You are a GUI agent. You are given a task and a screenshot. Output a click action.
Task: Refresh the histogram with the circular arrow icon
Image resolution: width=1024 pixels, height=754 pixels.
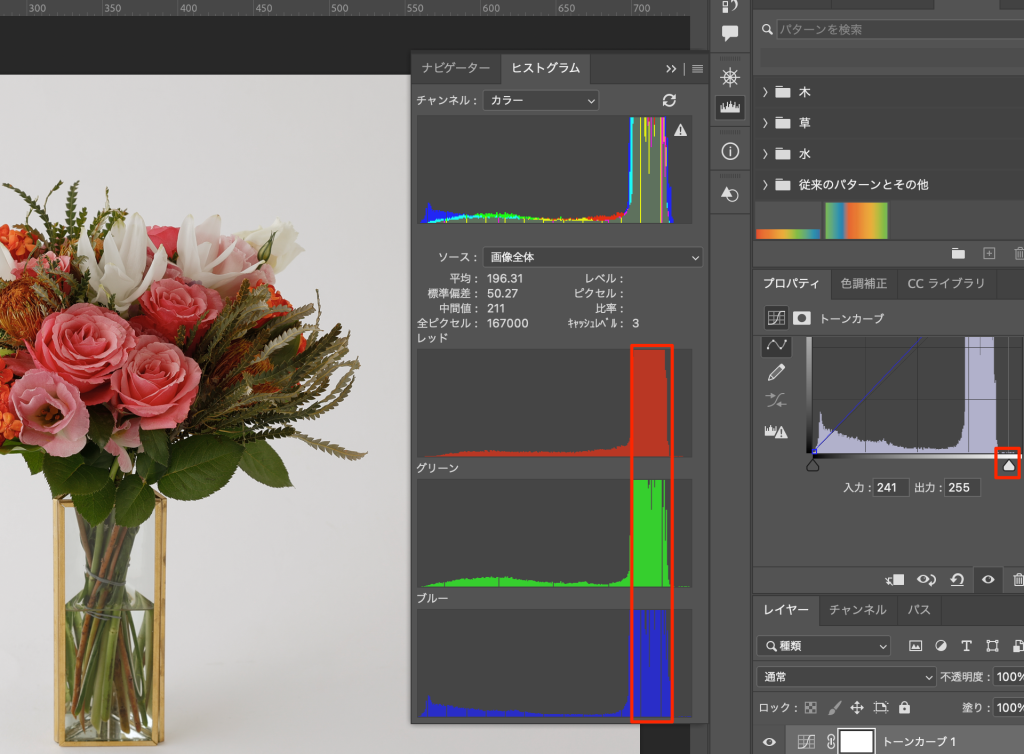tap(669, 100)
